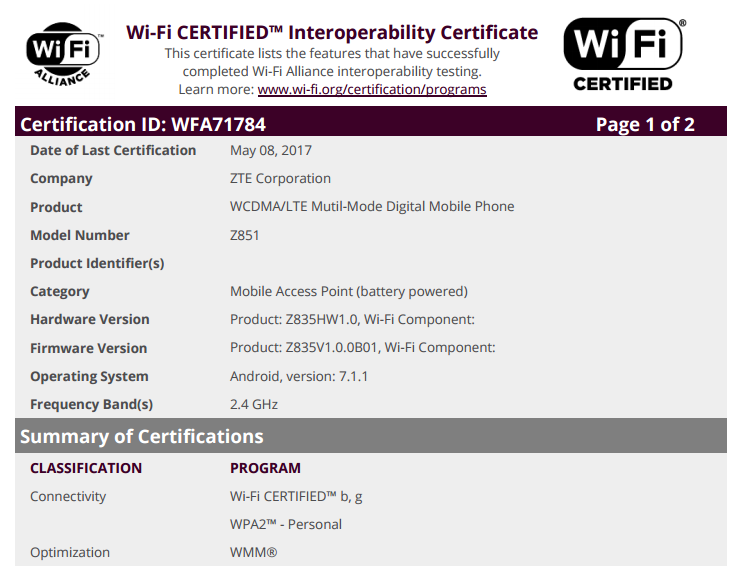Click the Product label
Image resolution: width=745 pixels, height=581 pixels.
56,207
